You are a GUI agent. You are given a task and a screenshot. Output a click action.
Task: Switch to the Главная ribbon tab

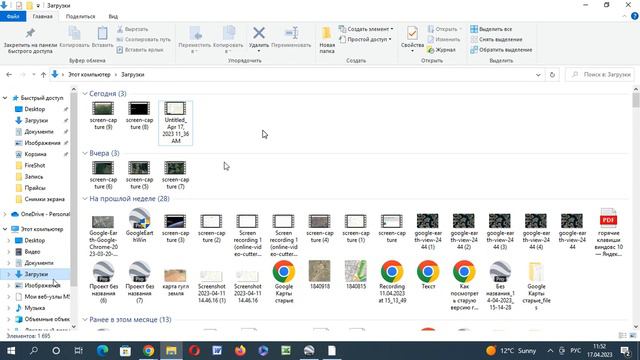[42, 17]
